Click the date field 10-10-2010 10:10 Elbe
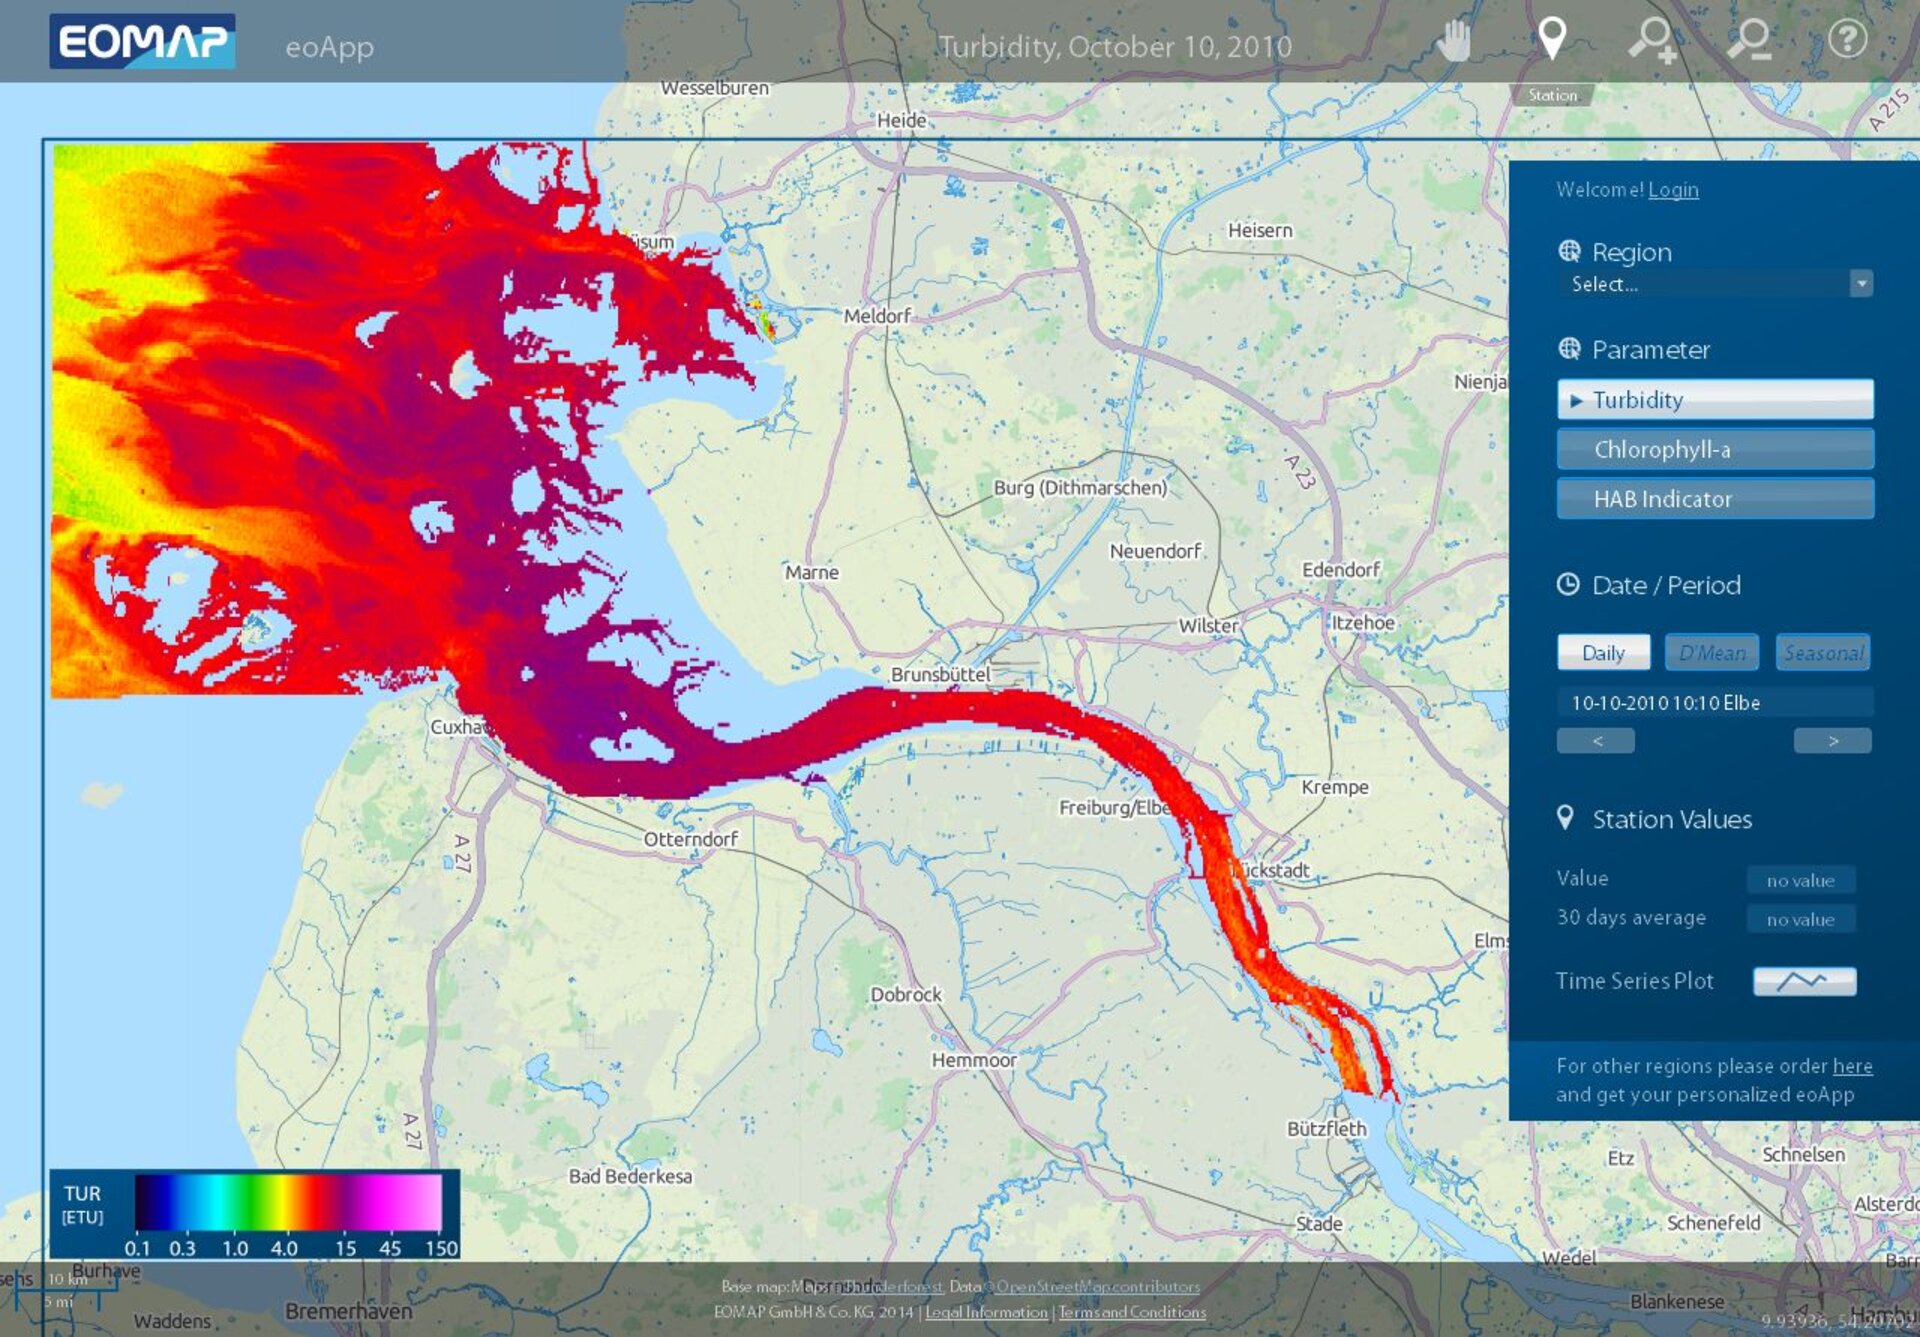The width and height of the screenshot is (1920, 1337). [x=1715, y=702]
